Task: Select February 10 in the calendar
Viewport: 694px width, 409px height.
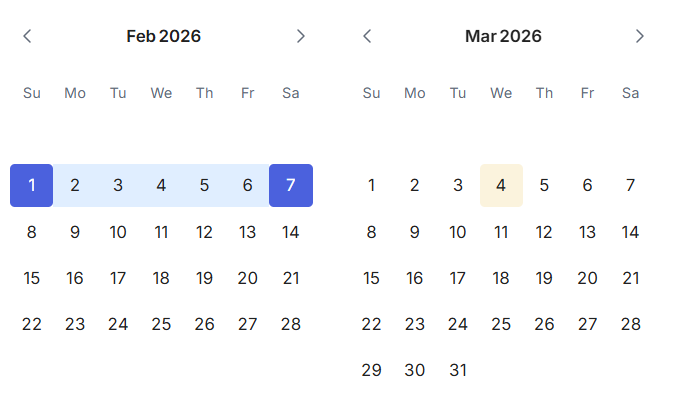Action: 118,232
